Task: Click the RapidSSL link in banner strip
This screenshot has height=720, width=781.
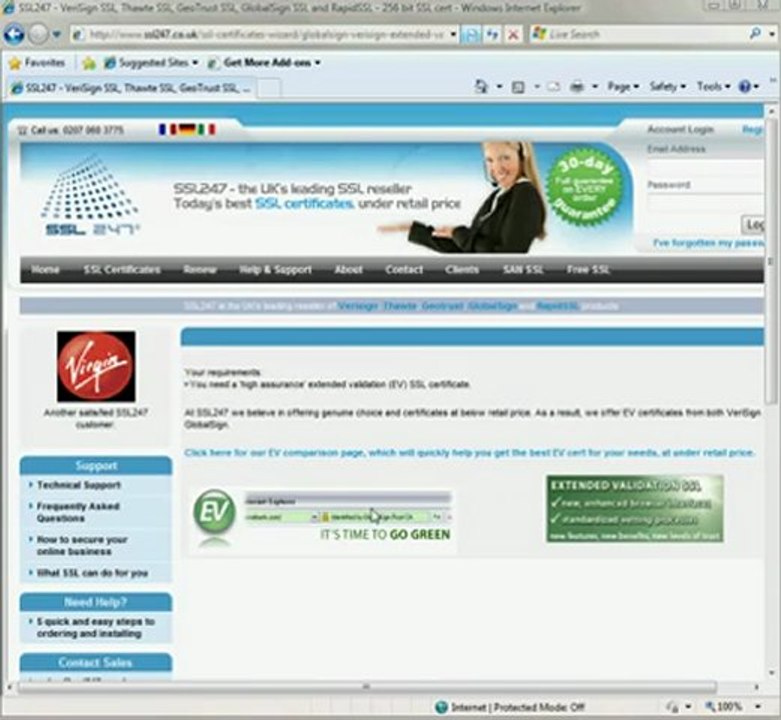Action: pyautogui.click(x=557, y=306)
